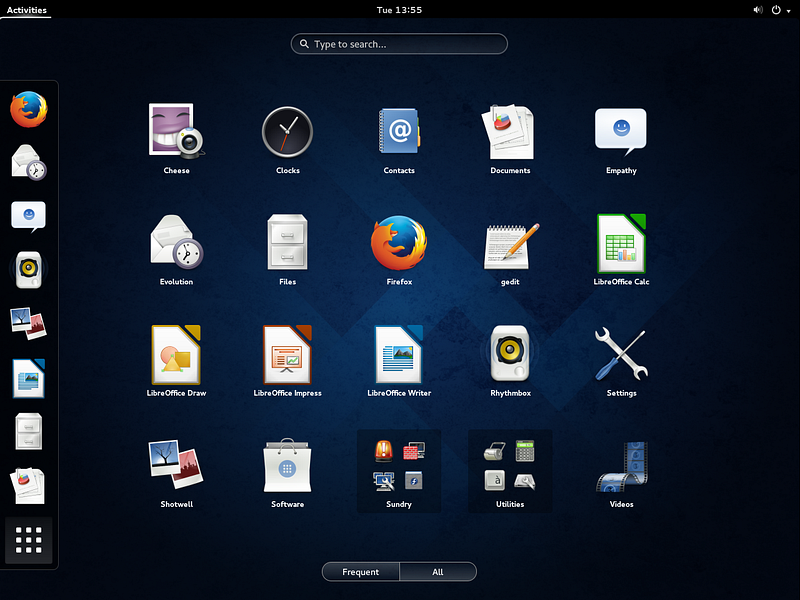Click the Shotwell photos icon in the dash
Viewport: 800px width, 600px height.
(x=29, y=323)
